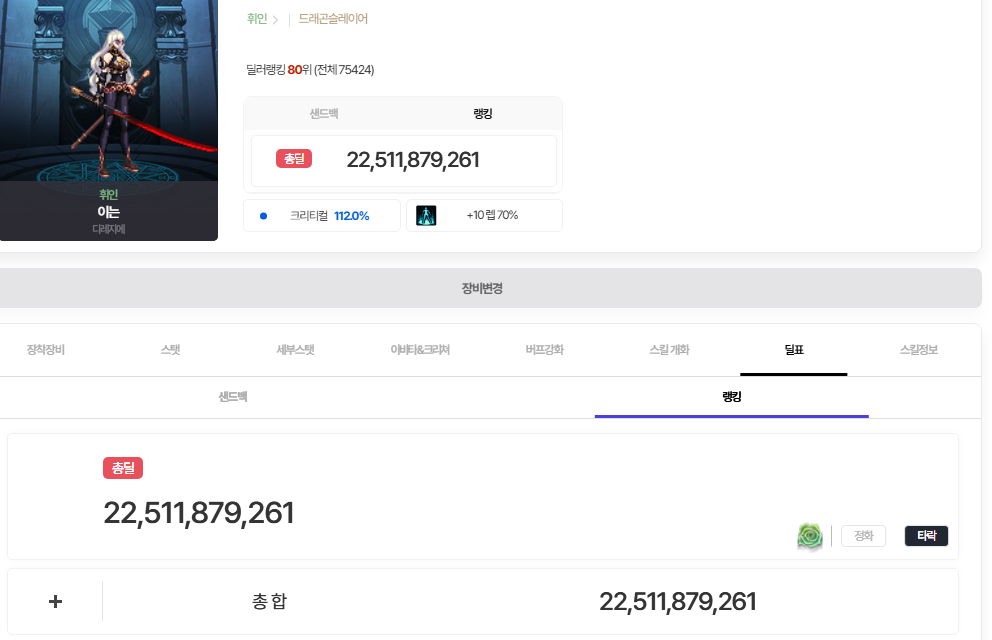Click the skill icon beside +10 렙 70%

click(x=426, y=215)
